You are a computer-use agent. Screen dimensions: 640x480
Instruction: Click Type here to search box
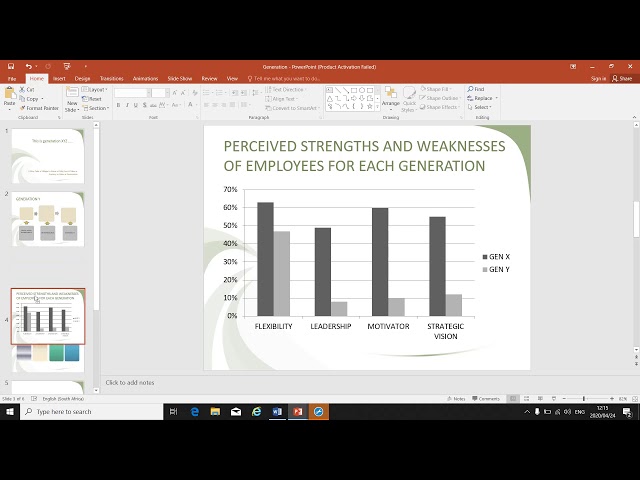[x=92, y=411]
